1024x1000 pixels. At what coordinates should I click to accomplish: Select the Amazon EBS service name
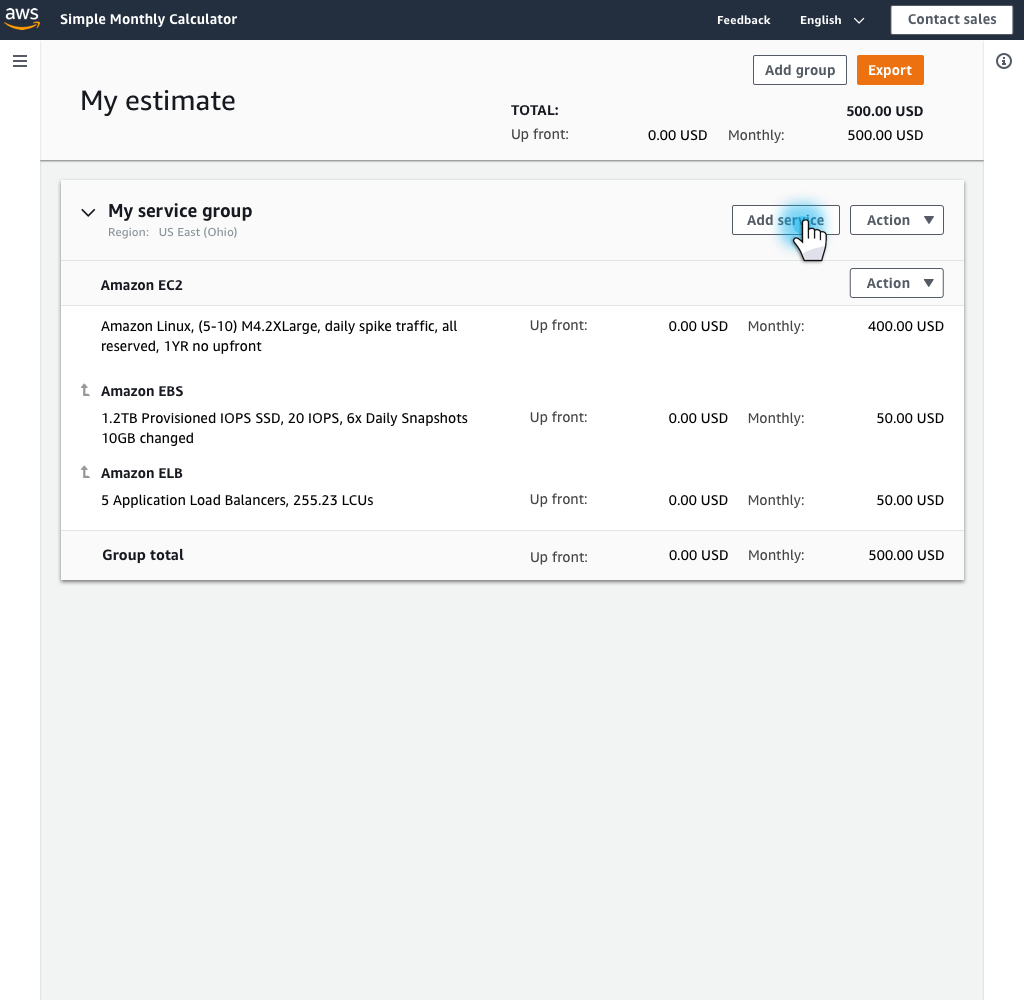142,391
